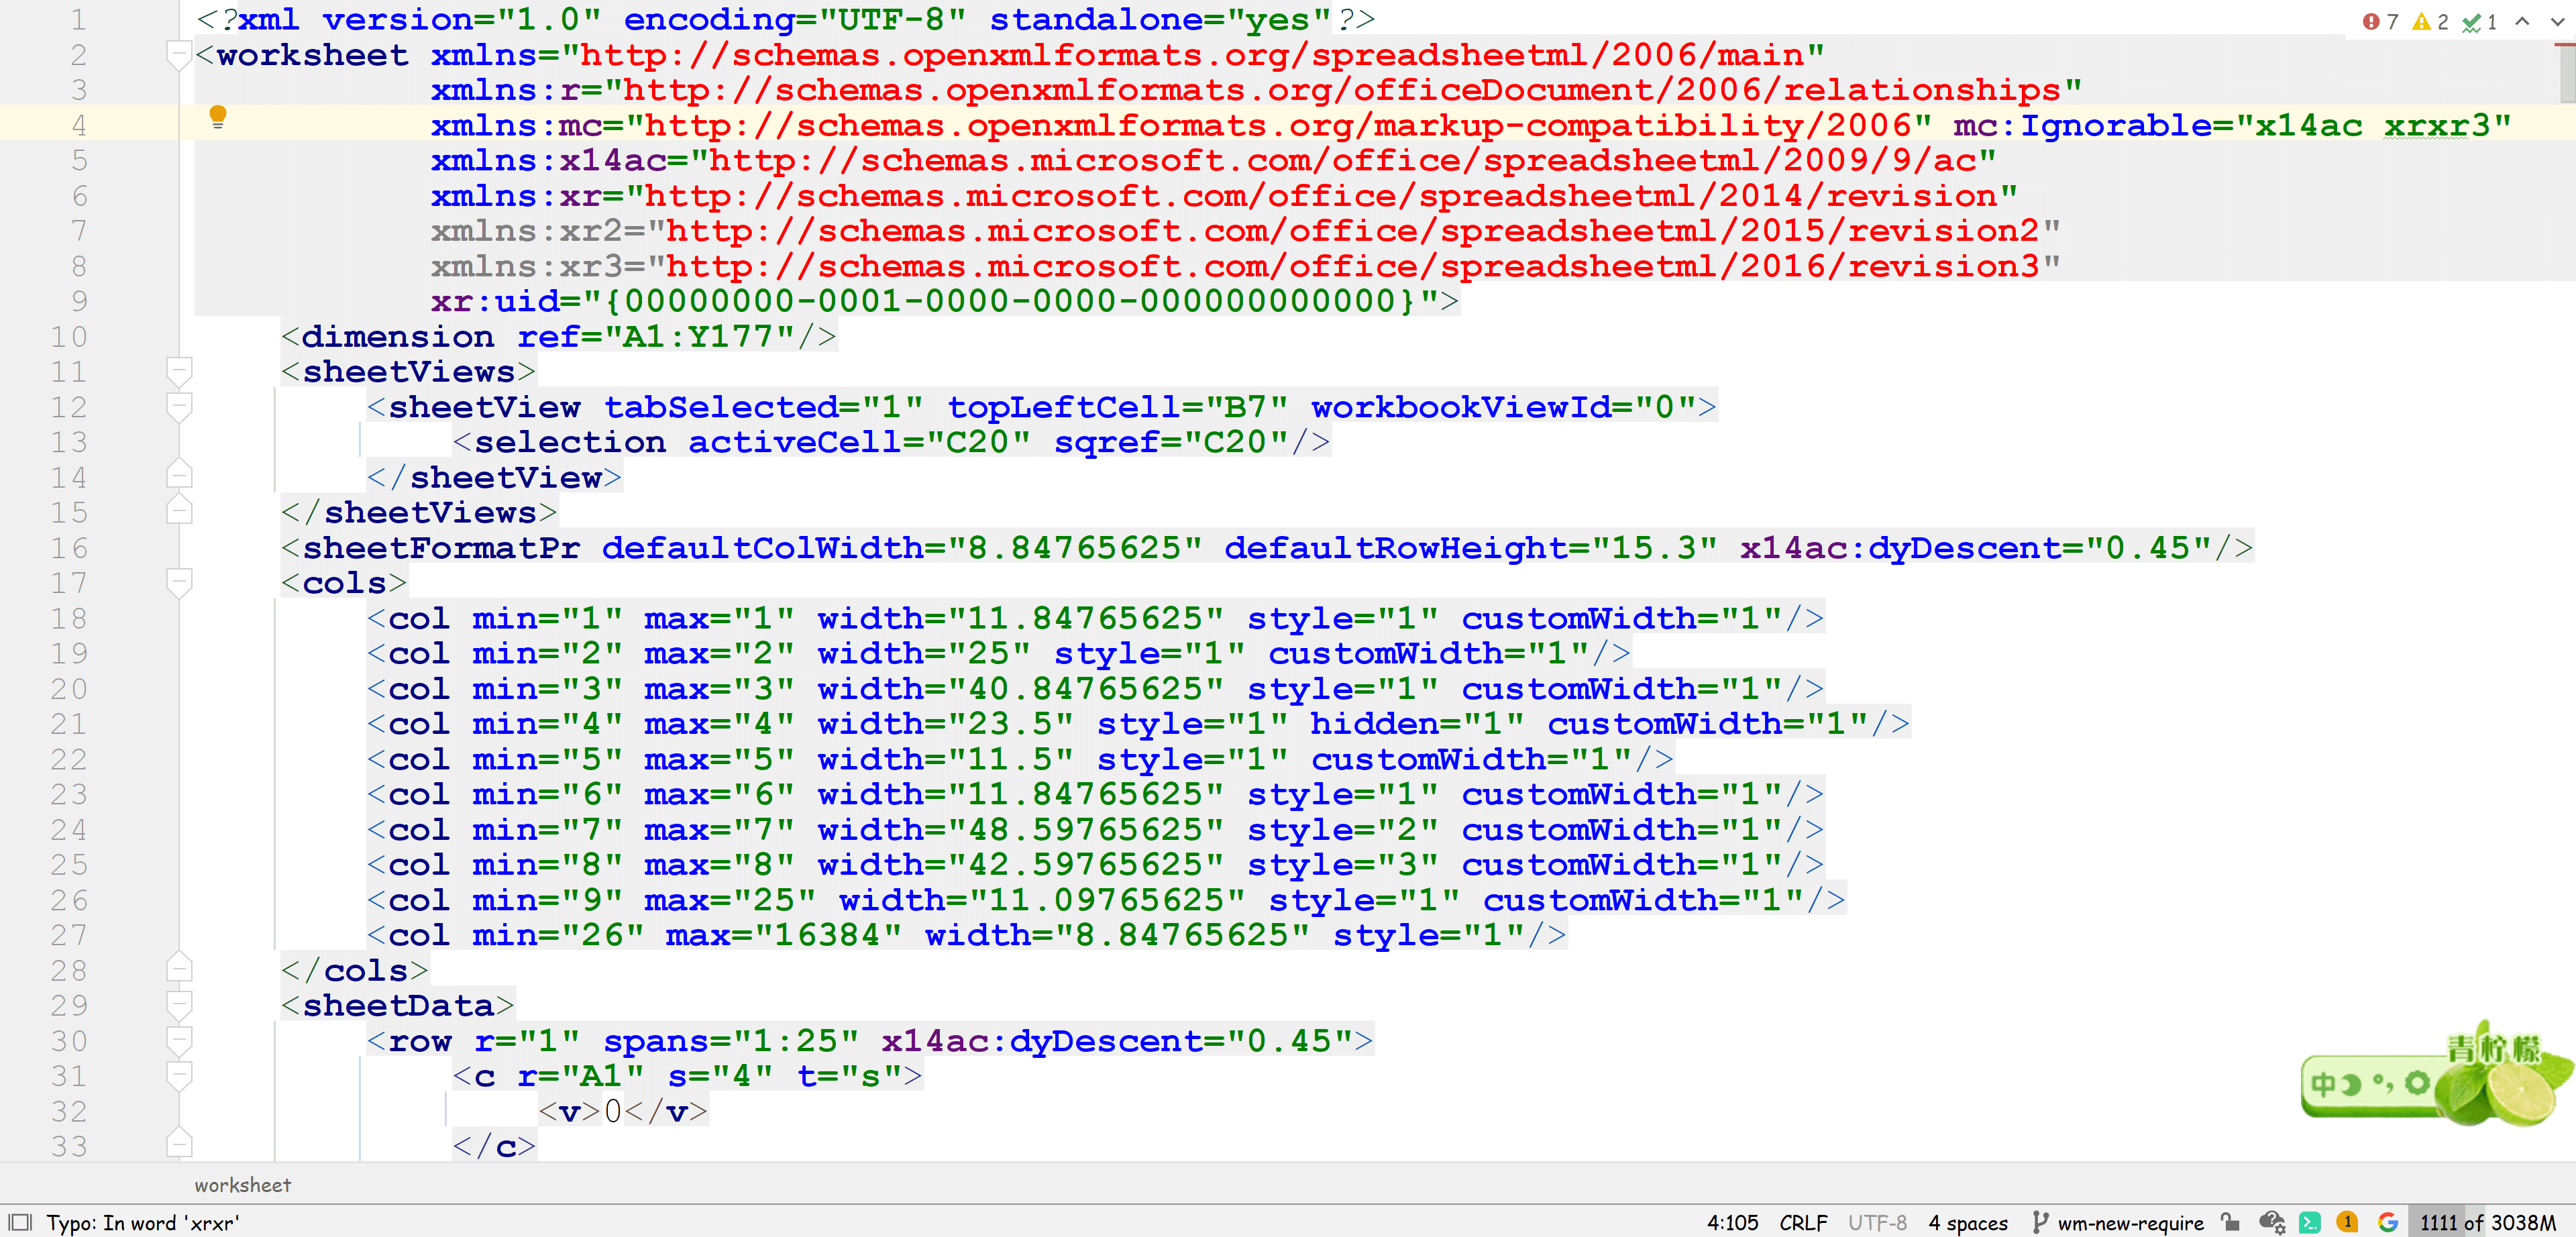Click the memory usage indicator bar
This screenshot has height=1237, width=2576.
click(x=2487, y=1222)
